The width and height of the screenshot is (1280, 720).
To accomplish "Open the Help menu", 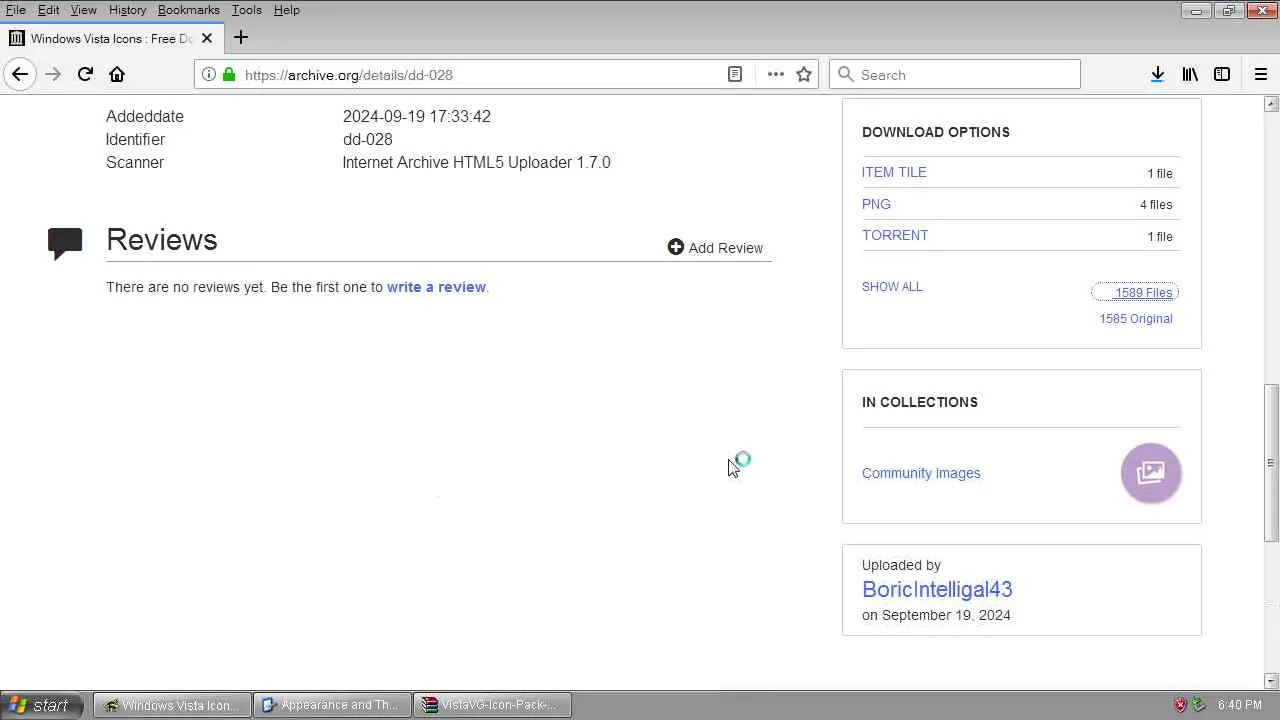I will [286, 10].
